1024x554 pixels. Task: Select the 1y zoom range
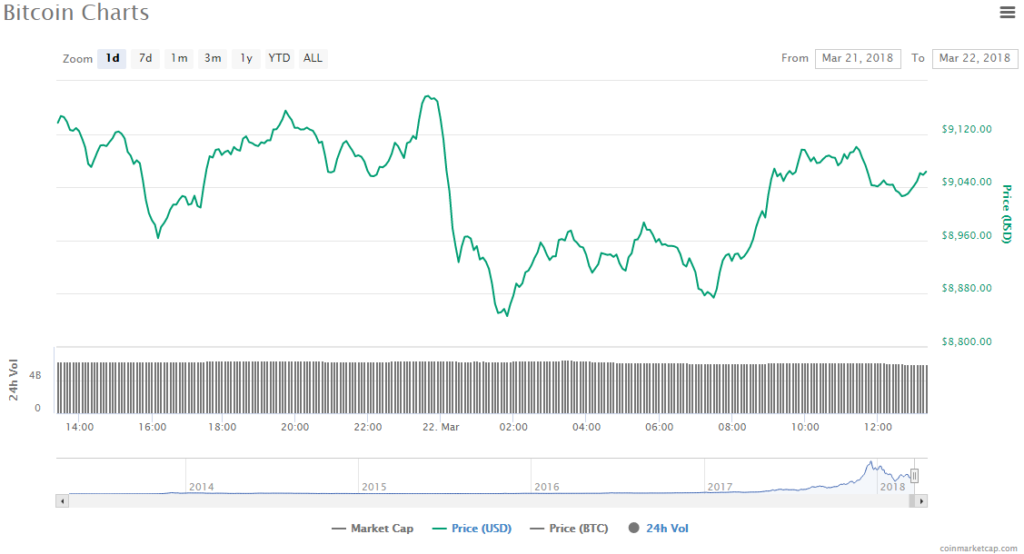click(x=245, y=58)
